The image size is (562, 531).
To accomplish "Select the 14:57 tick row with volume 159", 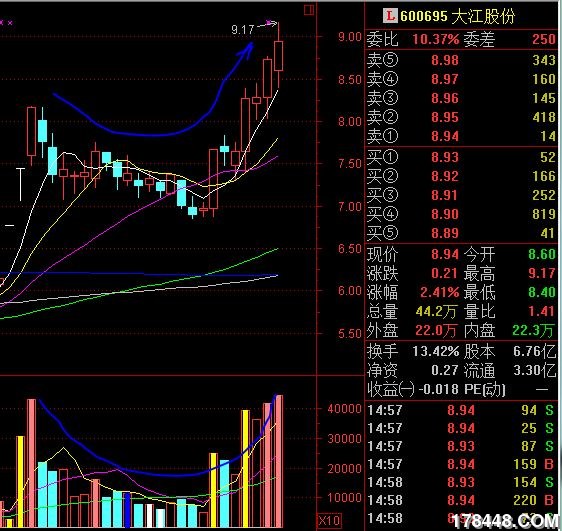I will click(x=461, y=464).
